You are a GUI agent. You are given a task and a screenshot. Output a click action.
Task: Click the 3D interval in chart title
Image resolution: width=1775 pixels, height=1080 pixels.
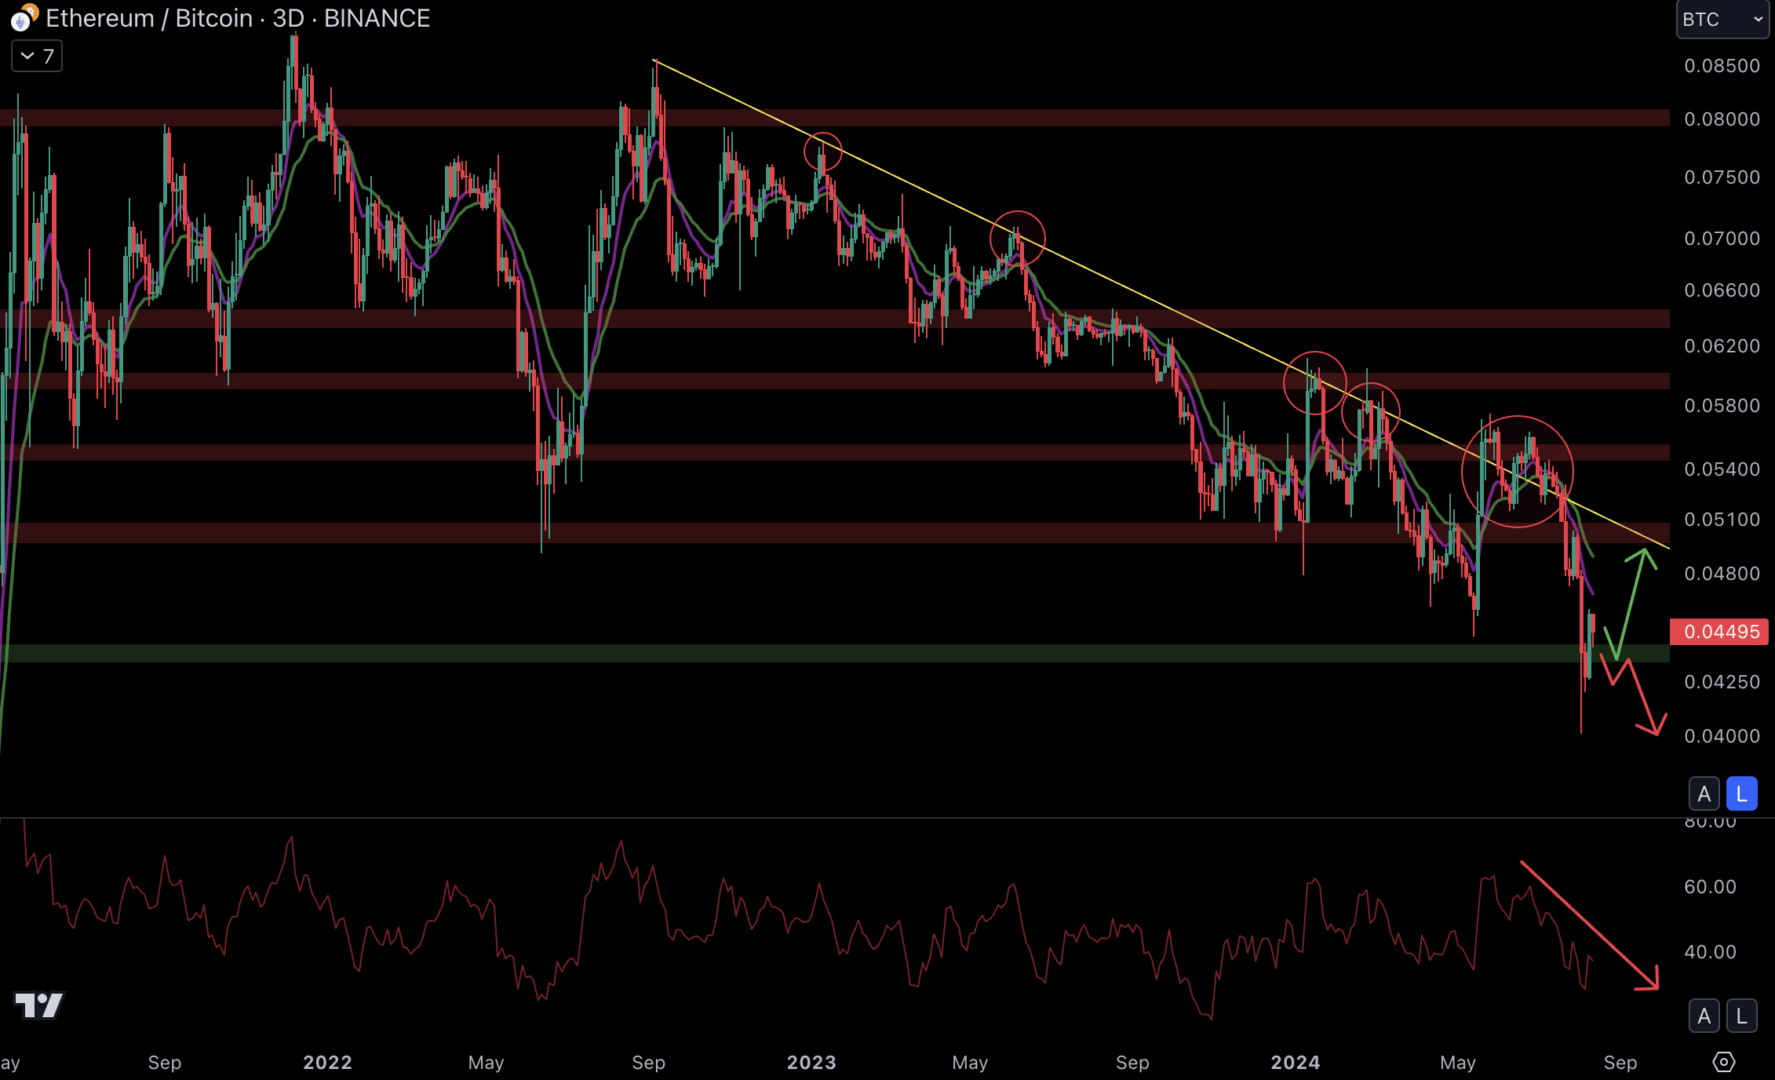point(288,19)
